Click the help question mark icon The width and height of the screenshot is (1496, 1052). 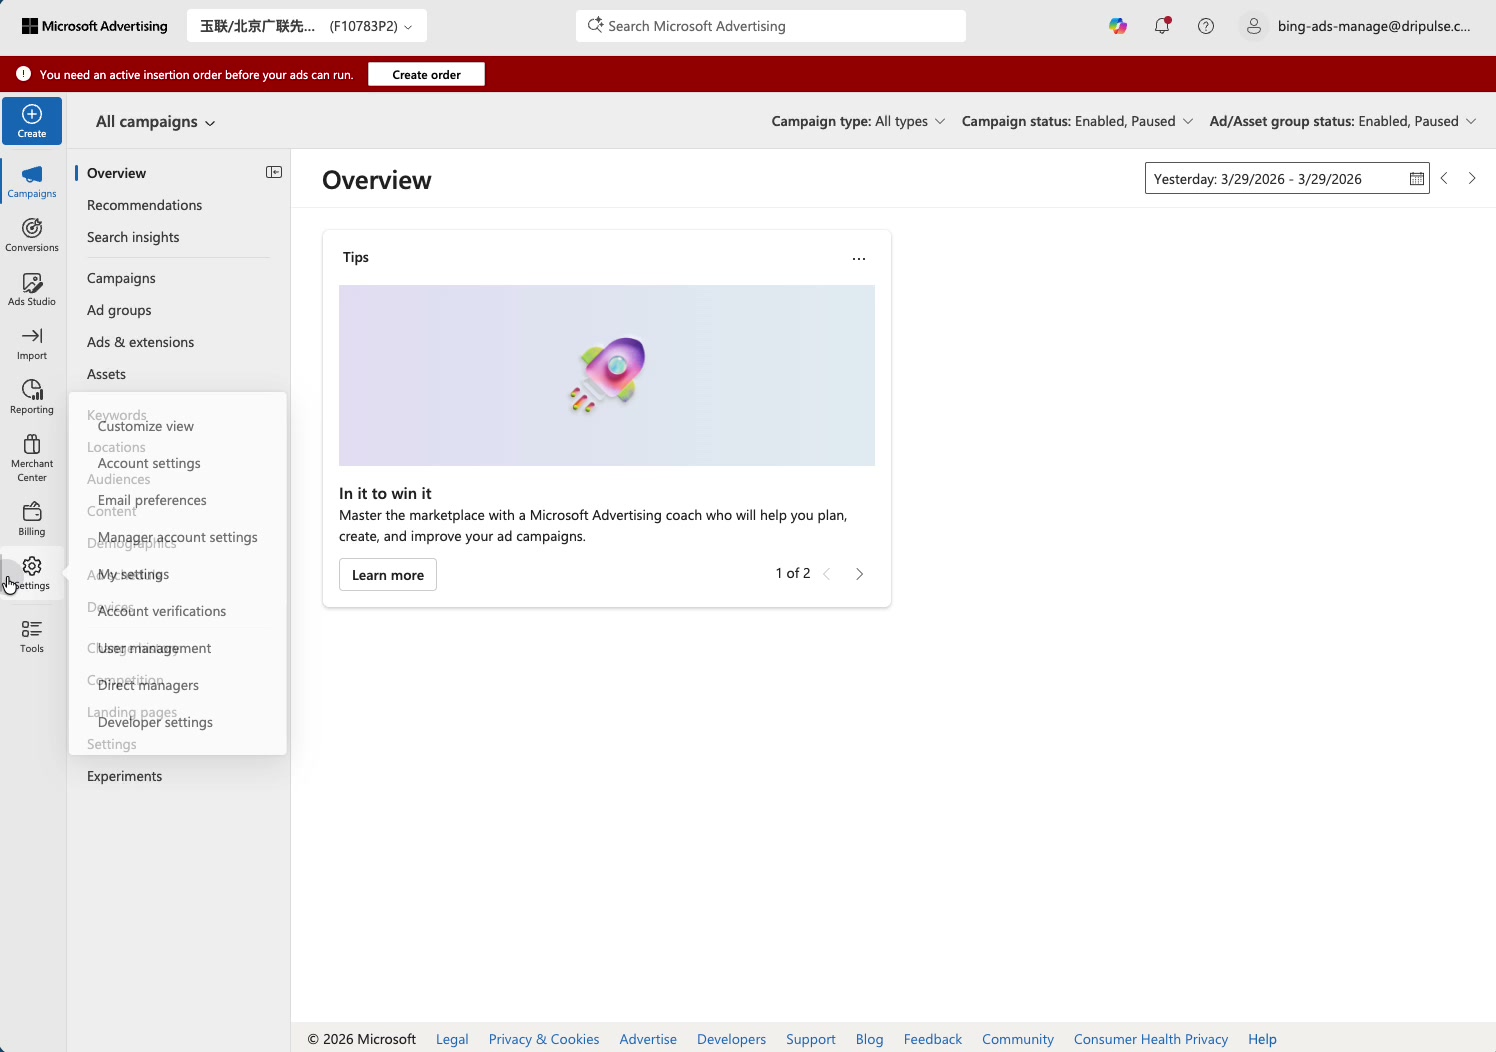point(1206,26)
